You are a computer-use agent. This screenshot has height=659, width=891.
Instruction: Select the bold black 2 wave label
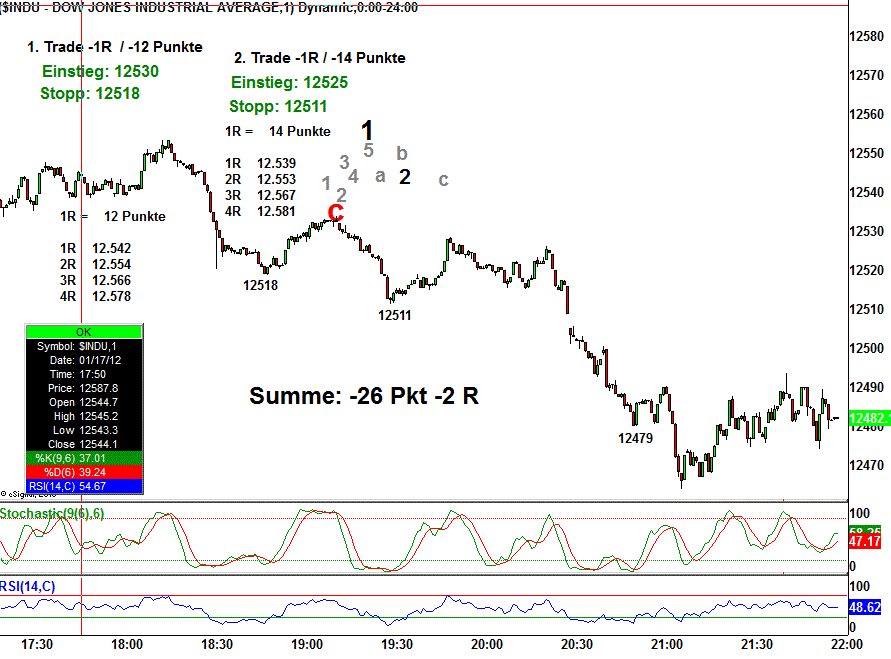[405, 177]
